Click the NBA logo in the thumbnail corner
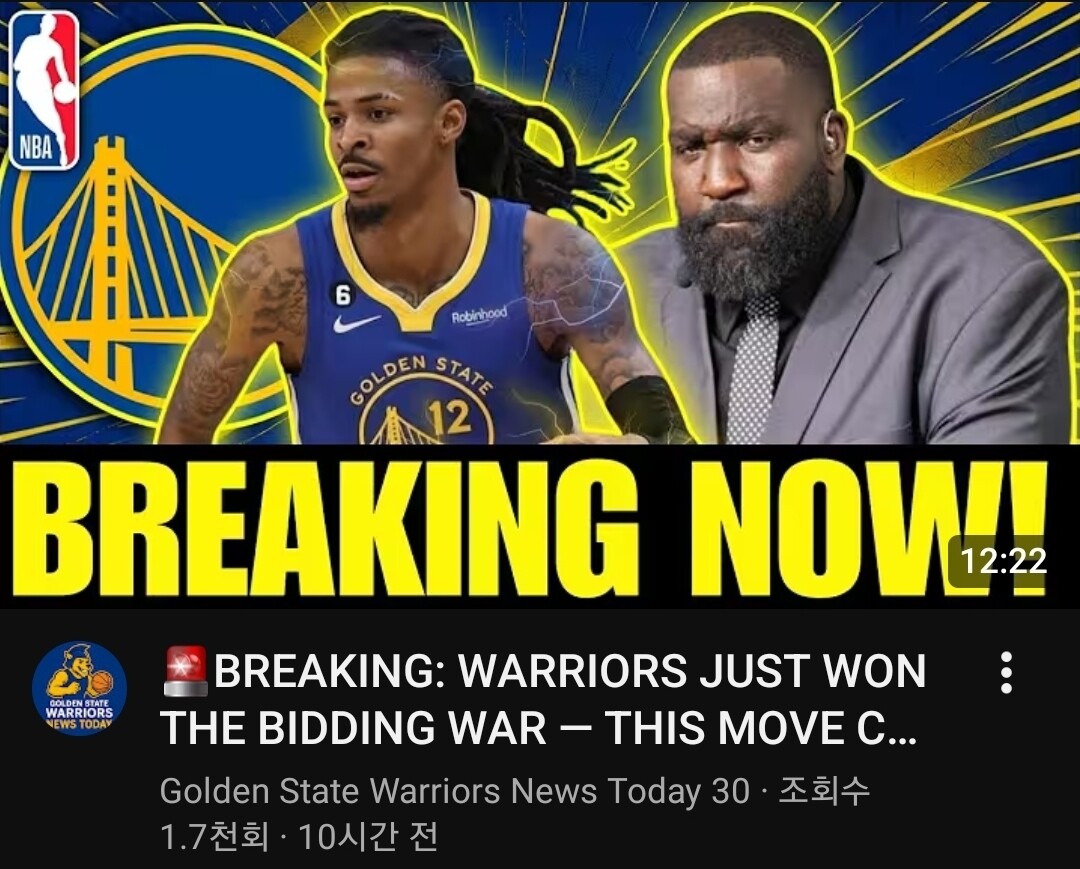 coord(44,90)
